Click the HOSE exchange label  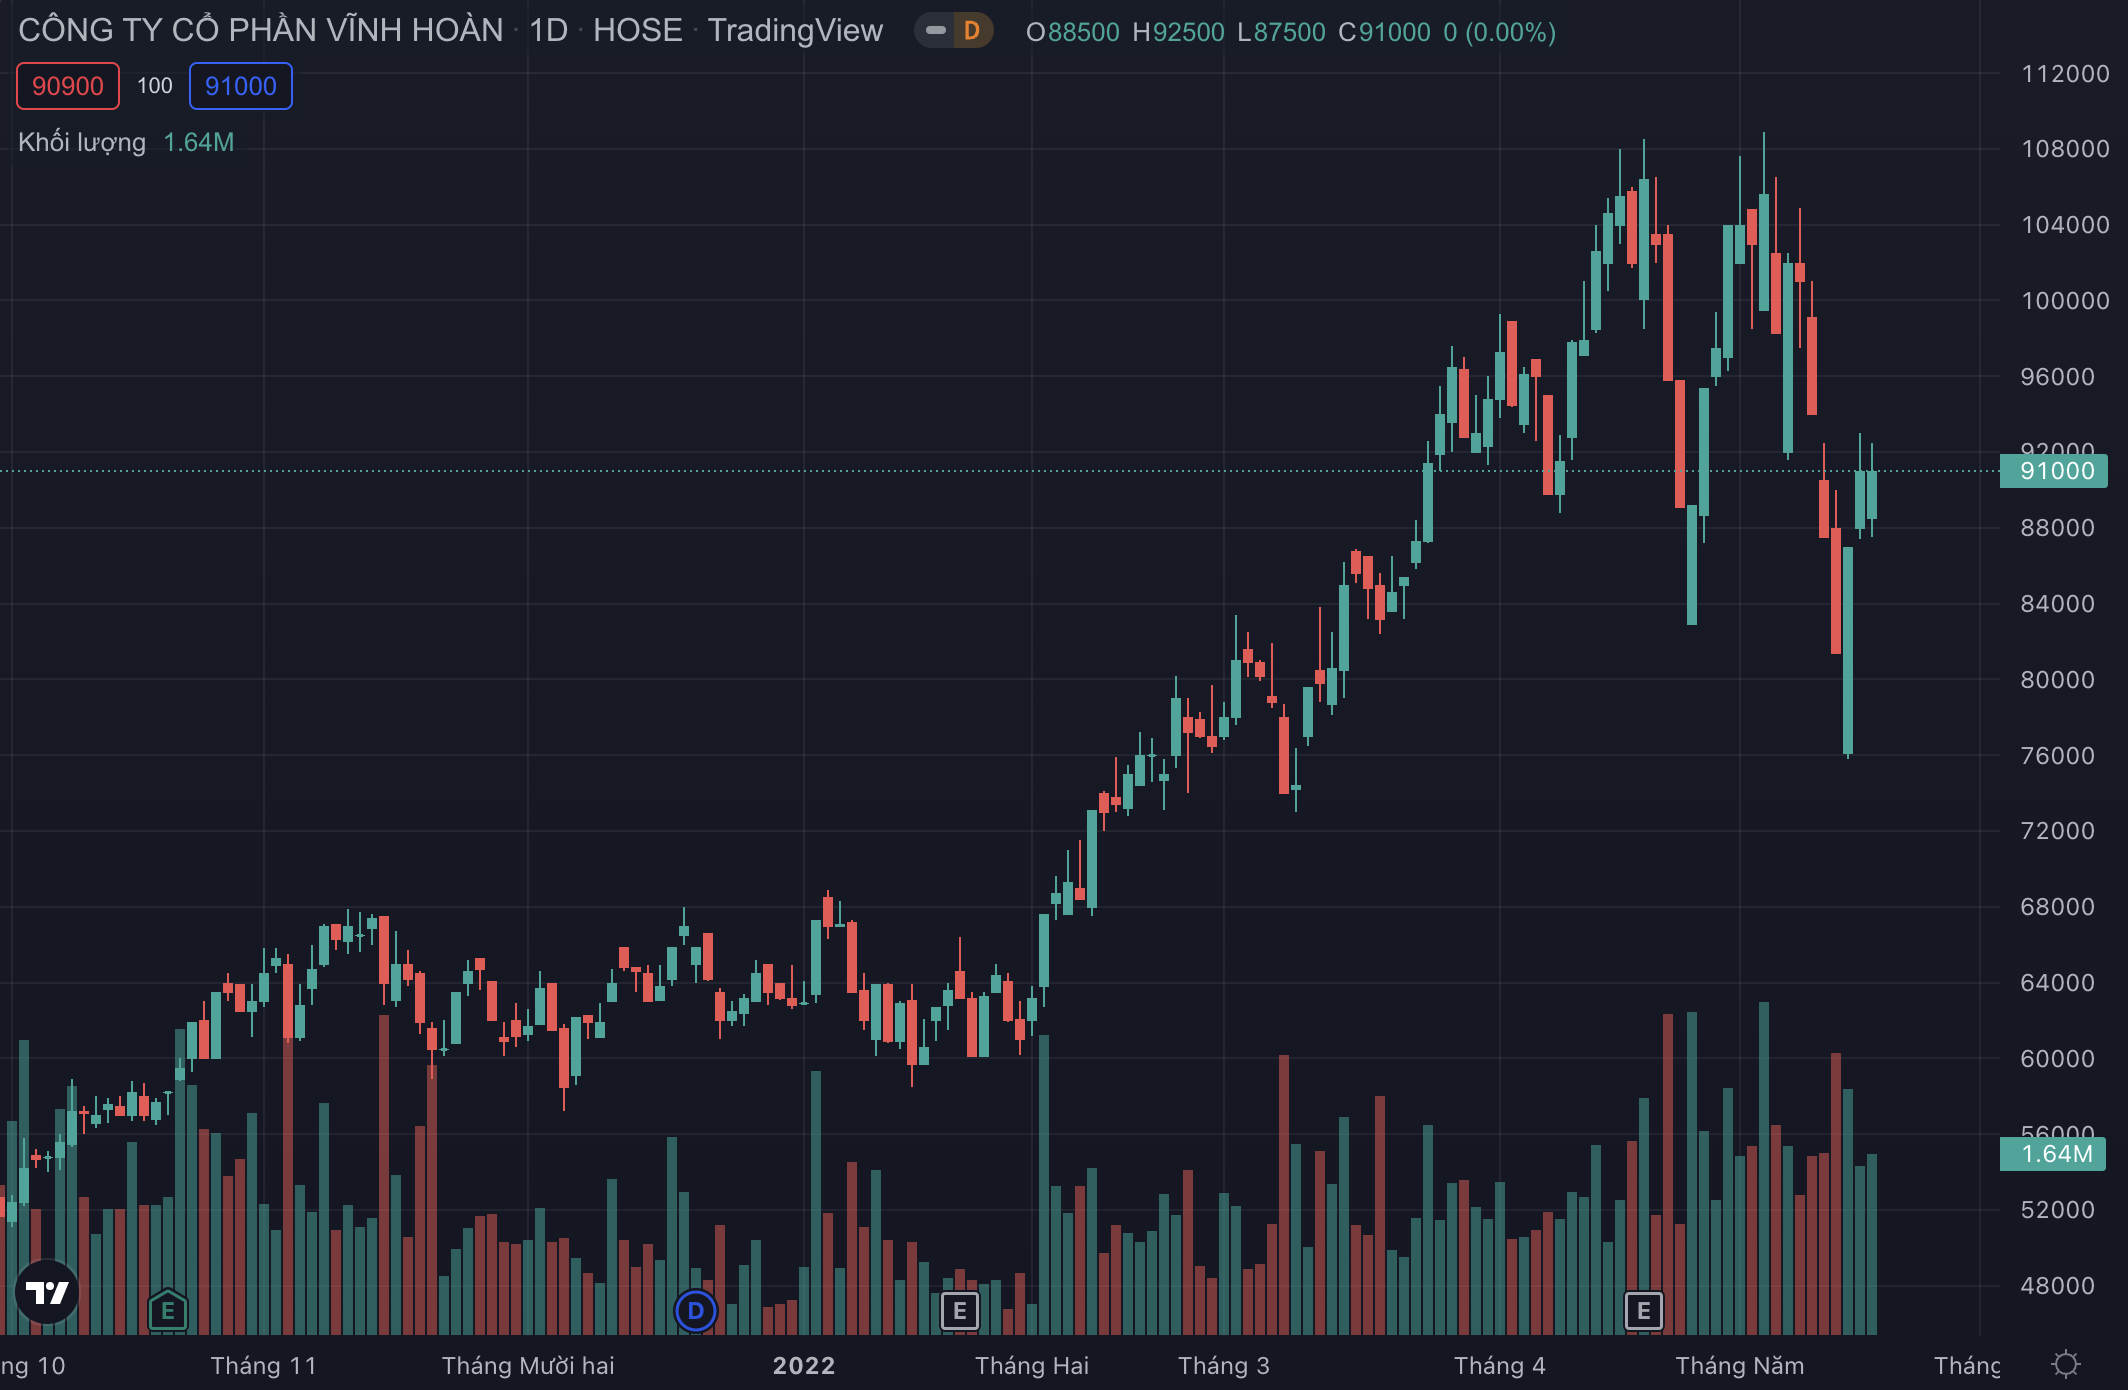pyautogui.click(x=638, y=31)
